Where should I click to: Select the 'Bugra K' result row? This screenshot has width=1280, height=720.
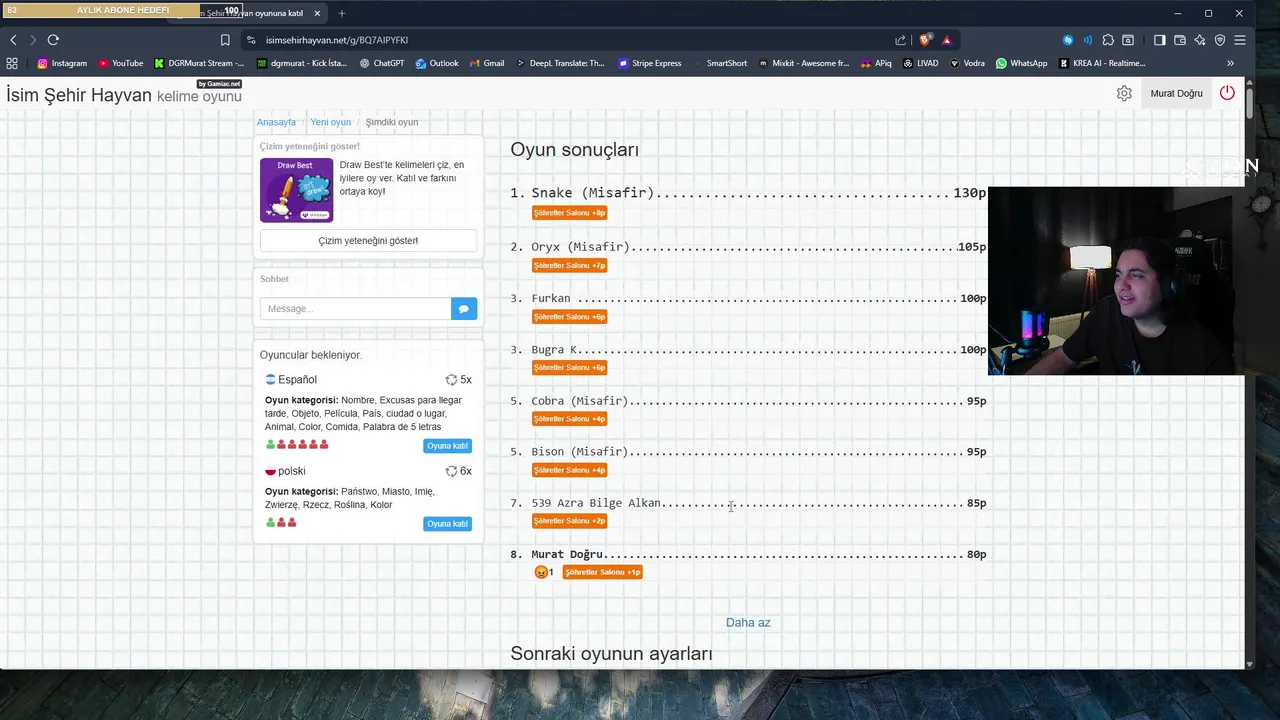748,350
